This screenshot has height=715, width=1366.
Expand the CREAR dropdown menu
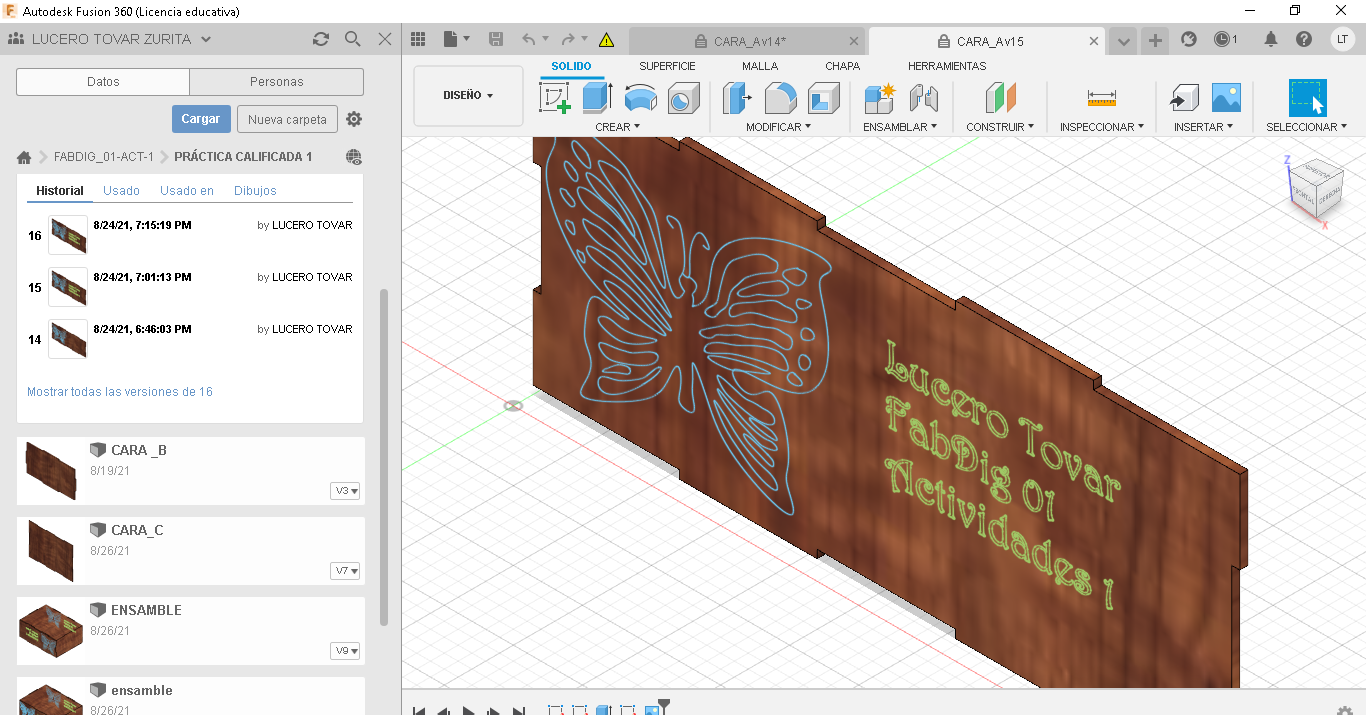pos(618,127)
